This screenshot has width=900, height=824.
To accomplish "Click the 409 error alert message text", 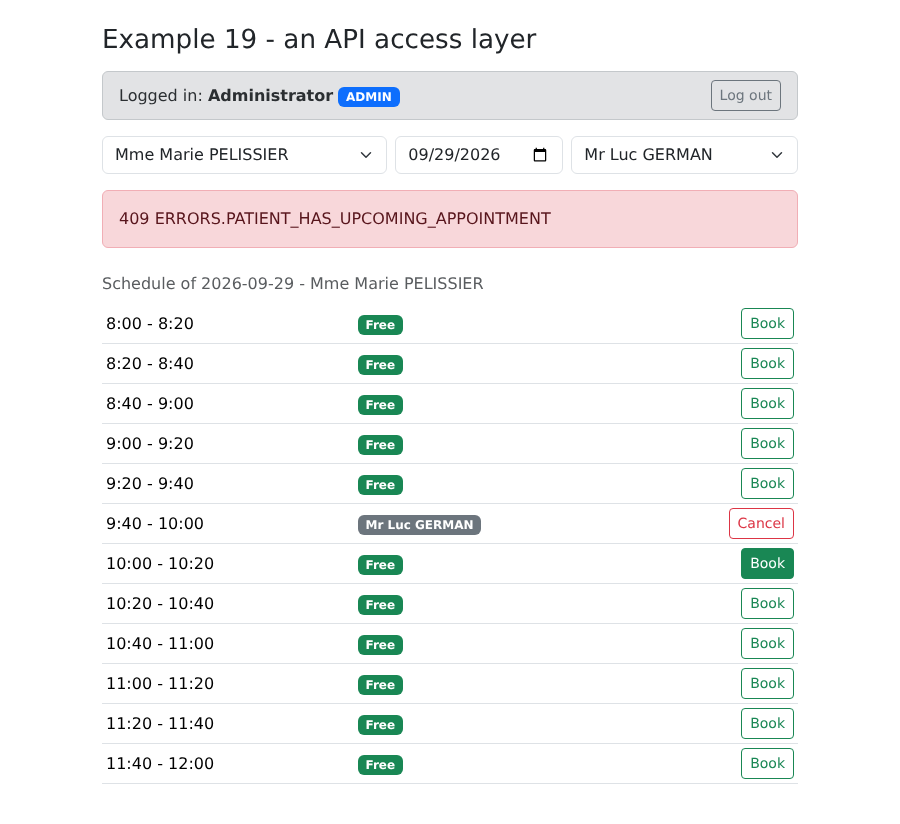I will click(335, 219).
